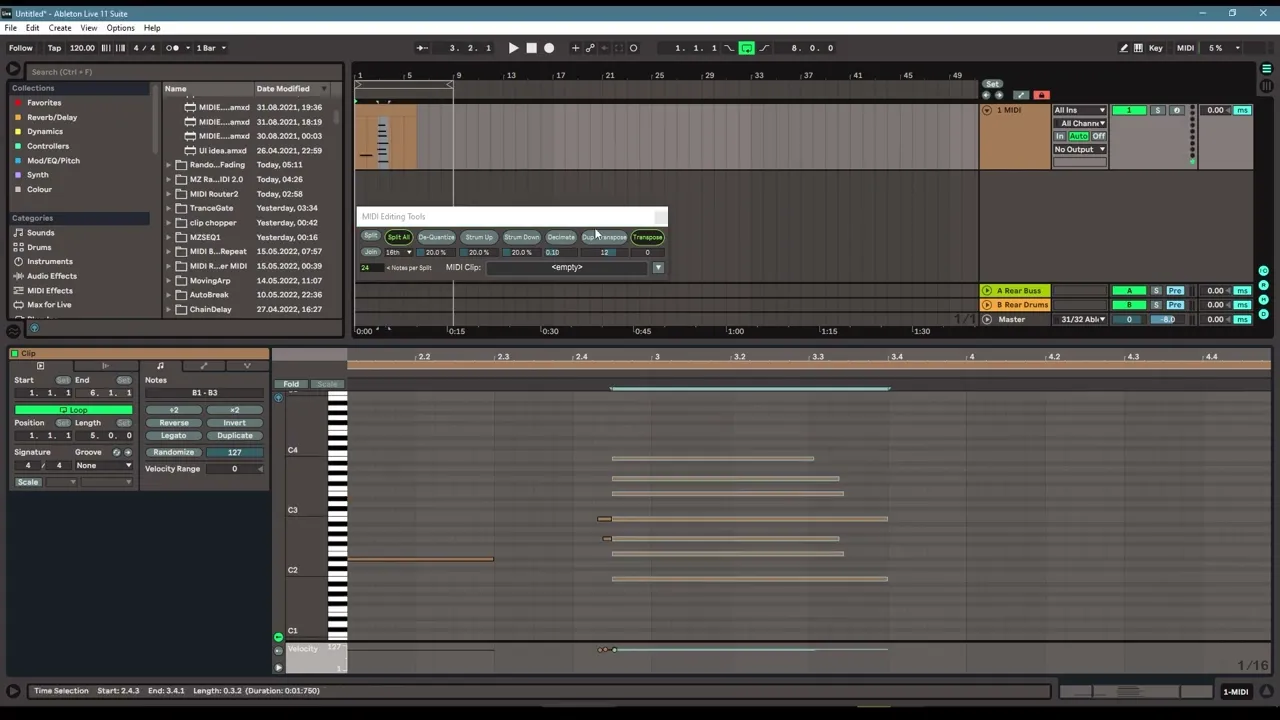Image resolution: width=1280 pixels, height=720 pixels.
Task: Click the Strum Up button
Action: [x=479, y=237]
